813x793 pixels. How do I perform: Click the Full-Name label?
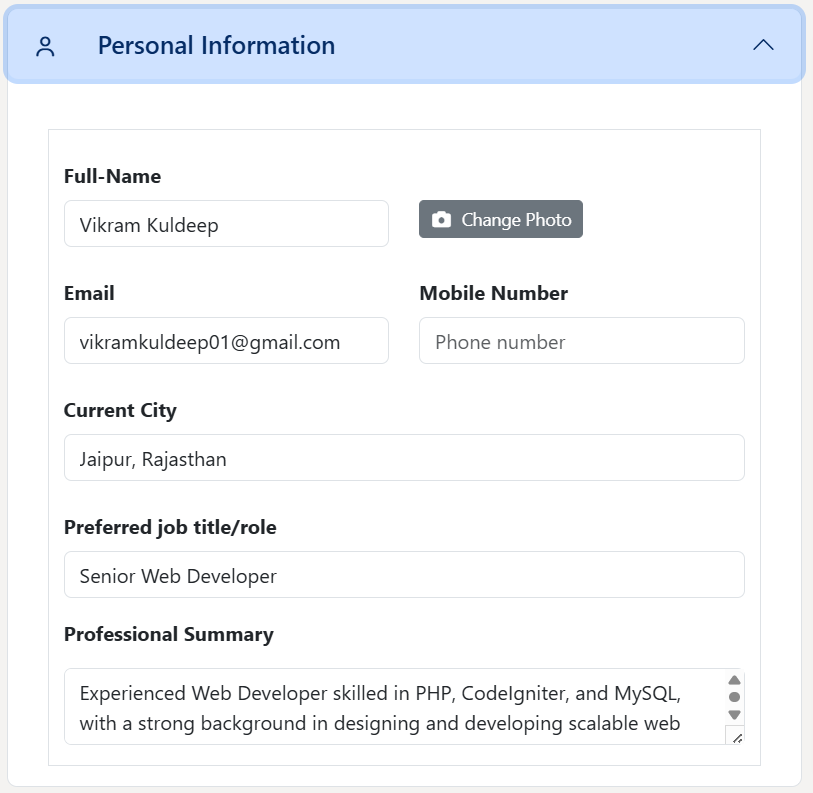pyautogui.click(x=112, y=176)
